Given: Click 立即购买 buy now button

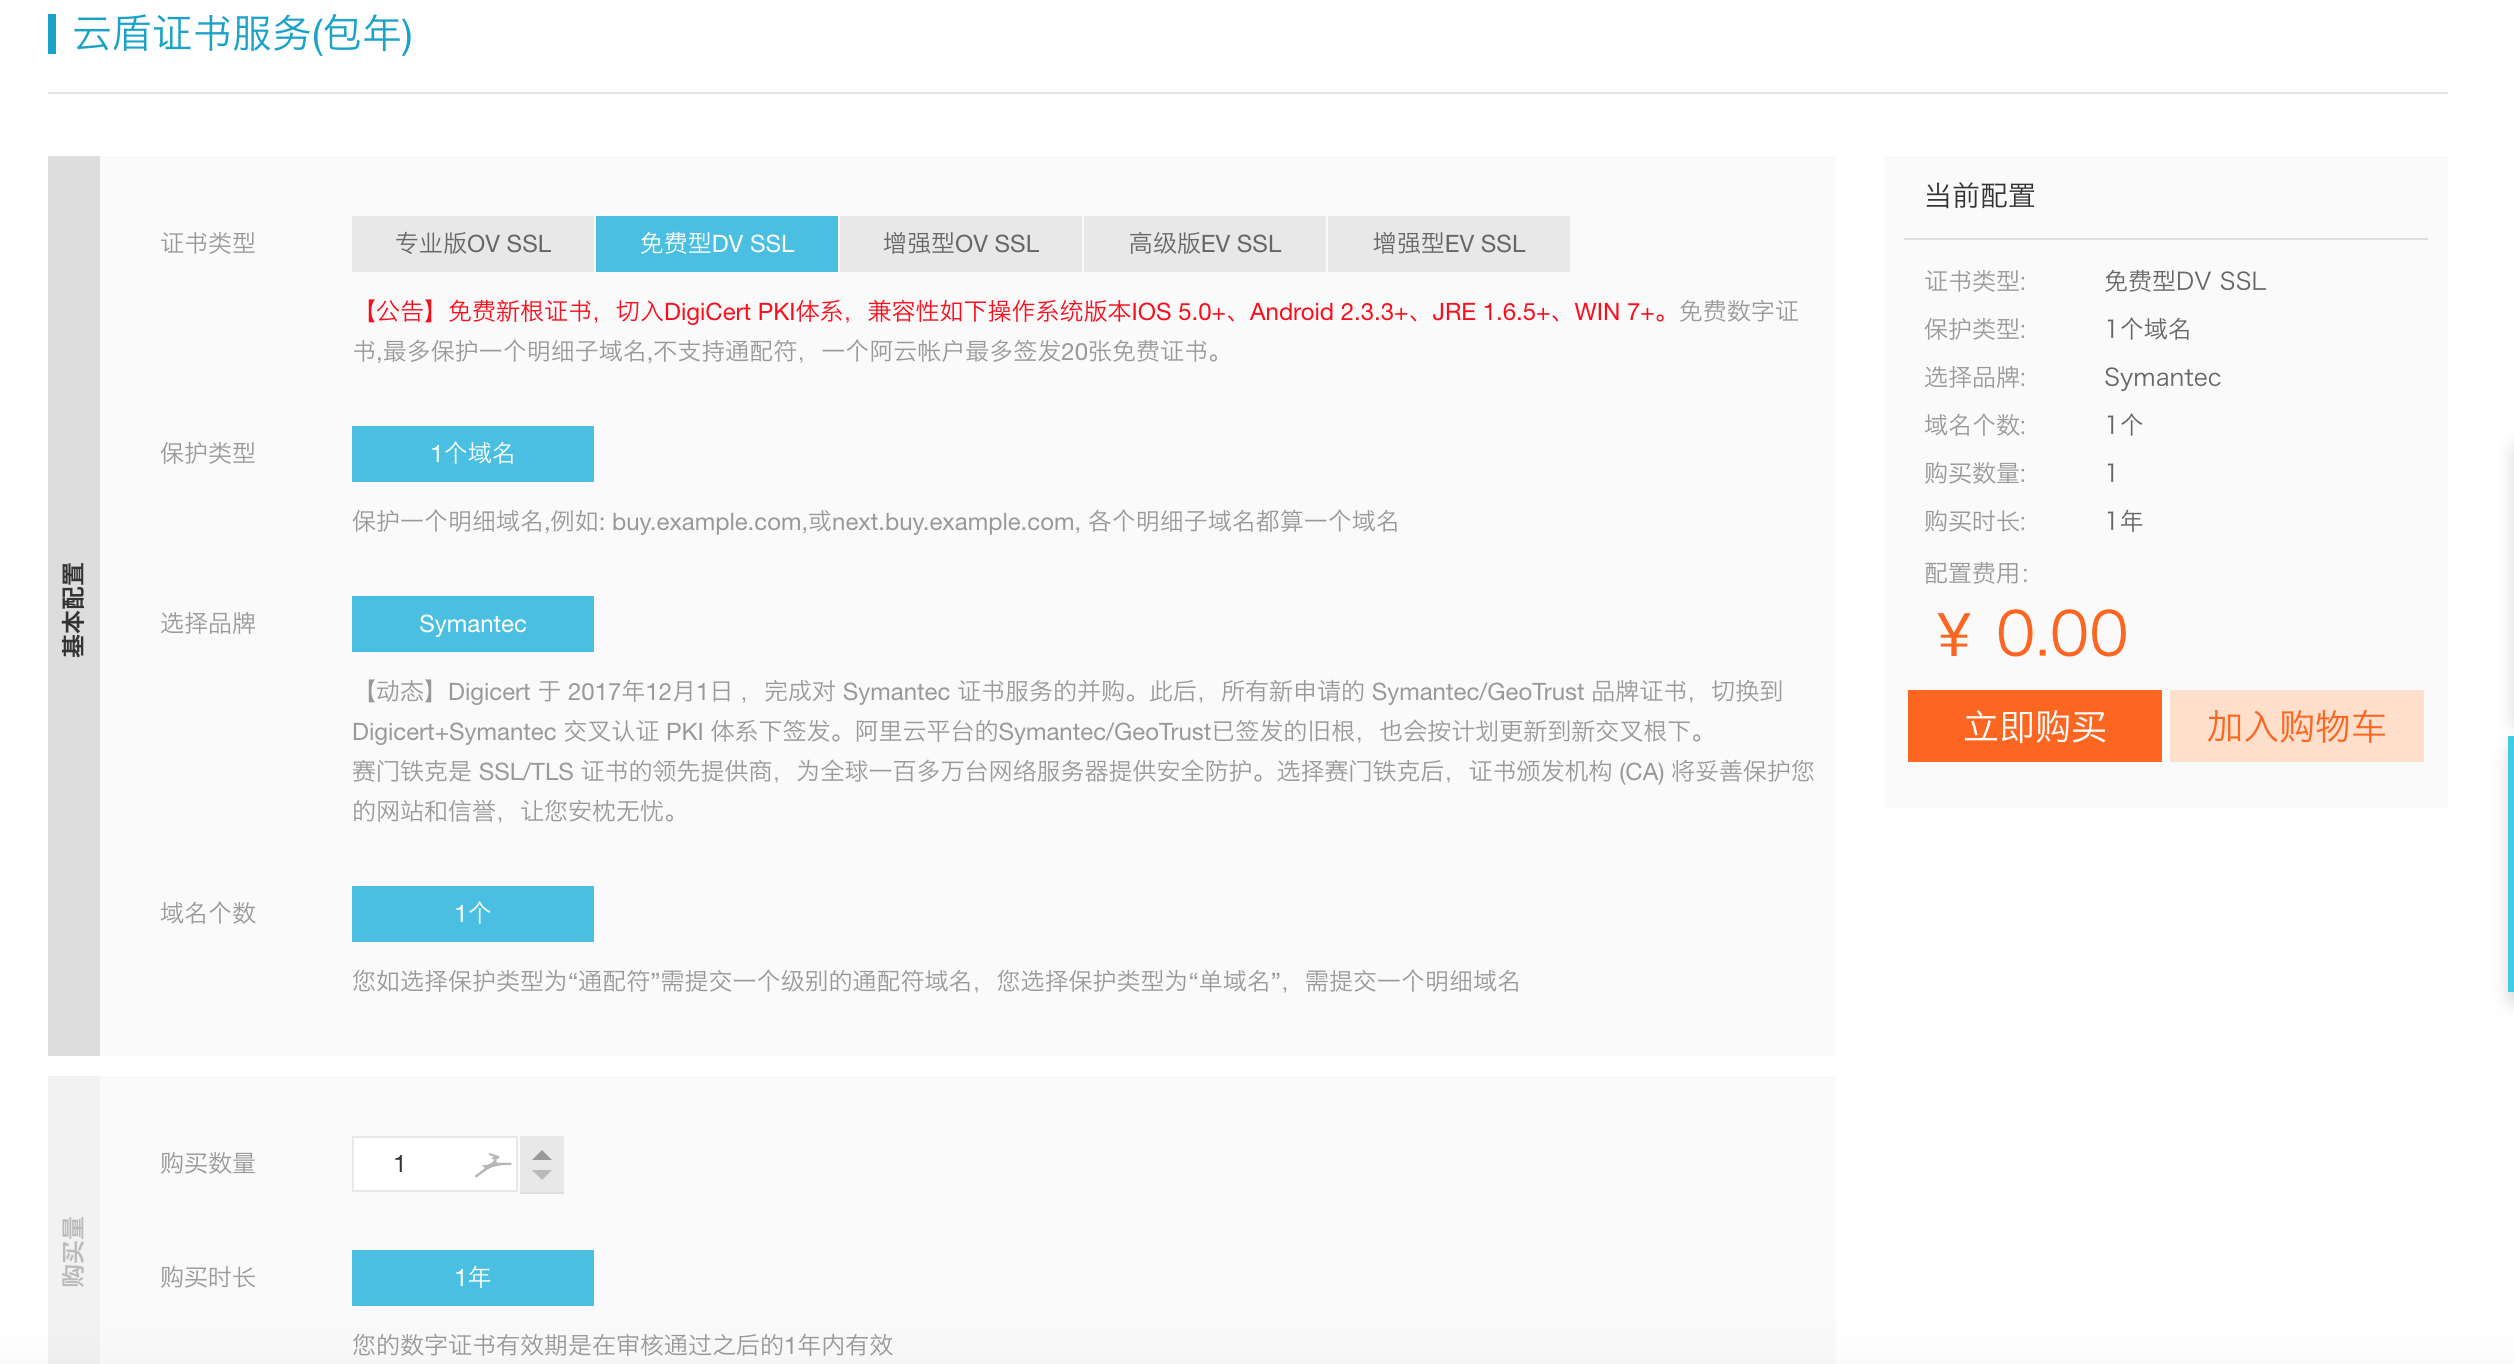Looking at the screenshot, I should pyautogui.click(x=2035, y=726).
